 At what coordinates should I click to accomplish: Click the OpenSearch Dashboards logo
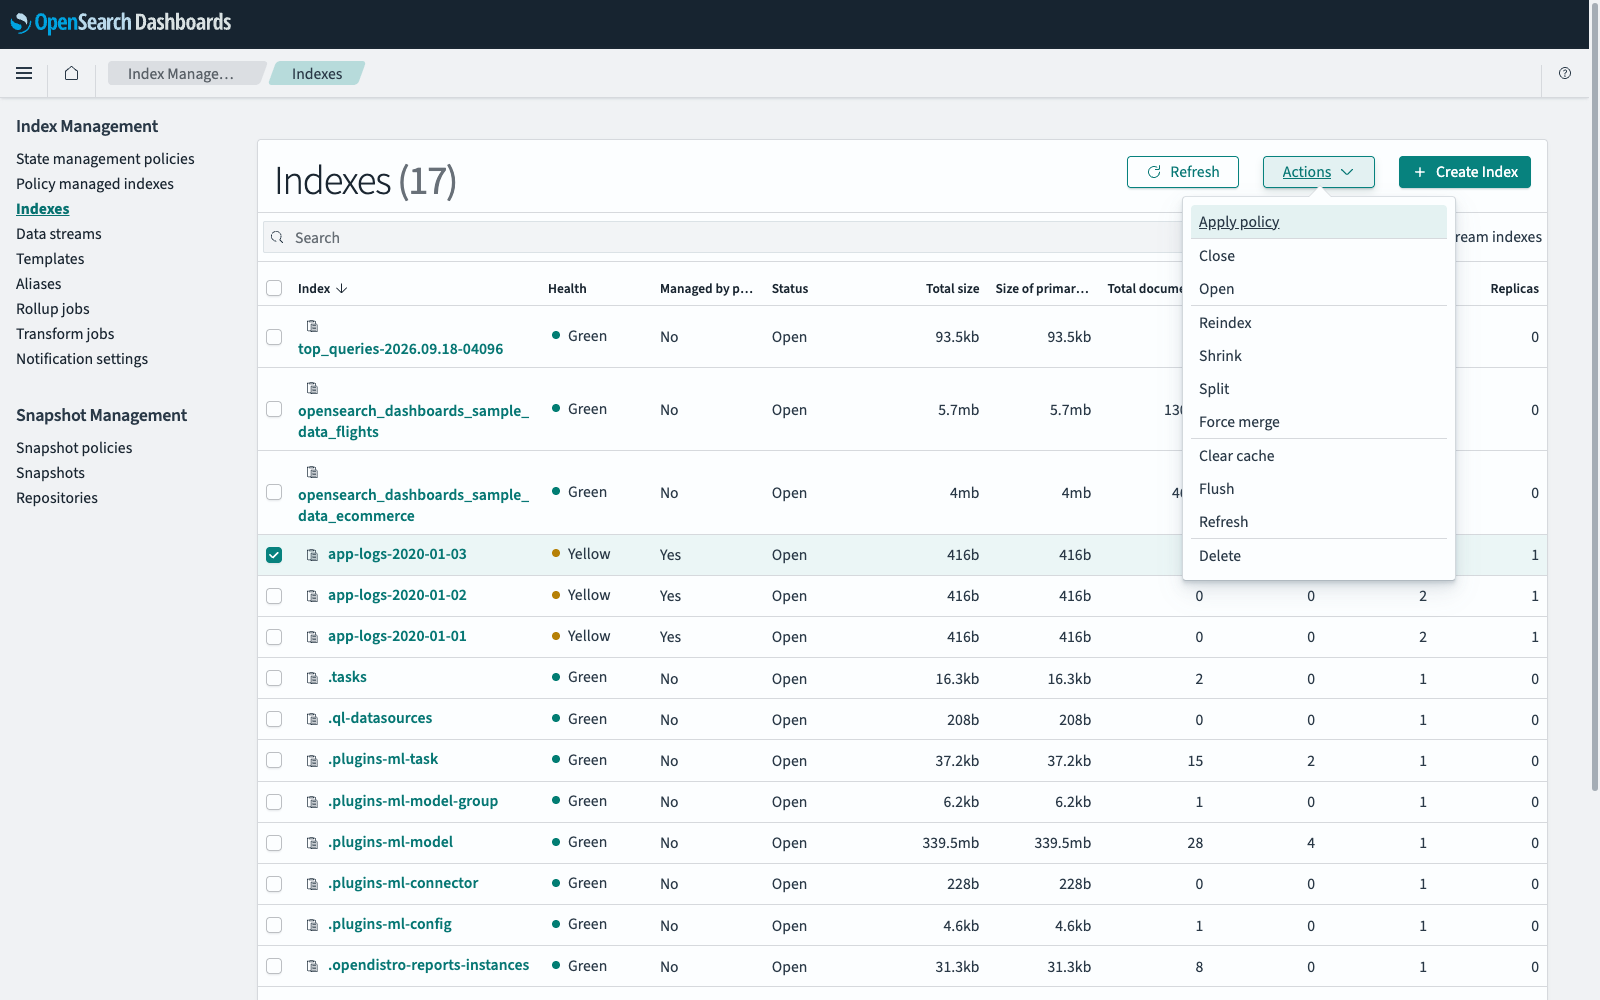[x=121, y=22]
